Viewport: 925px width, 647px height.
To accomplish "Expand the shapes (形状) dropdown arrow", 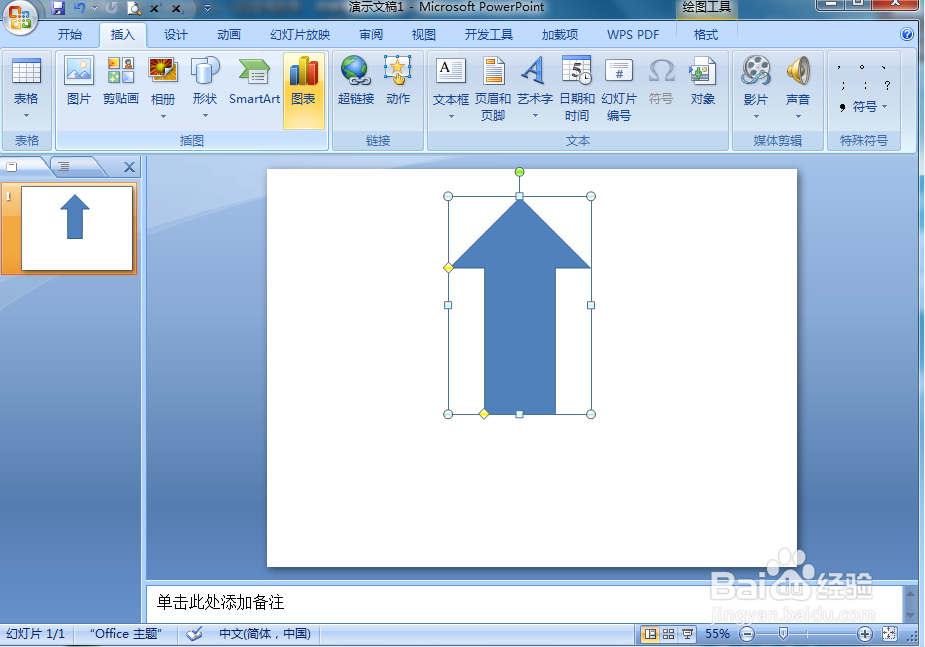I will pos(205,116).
